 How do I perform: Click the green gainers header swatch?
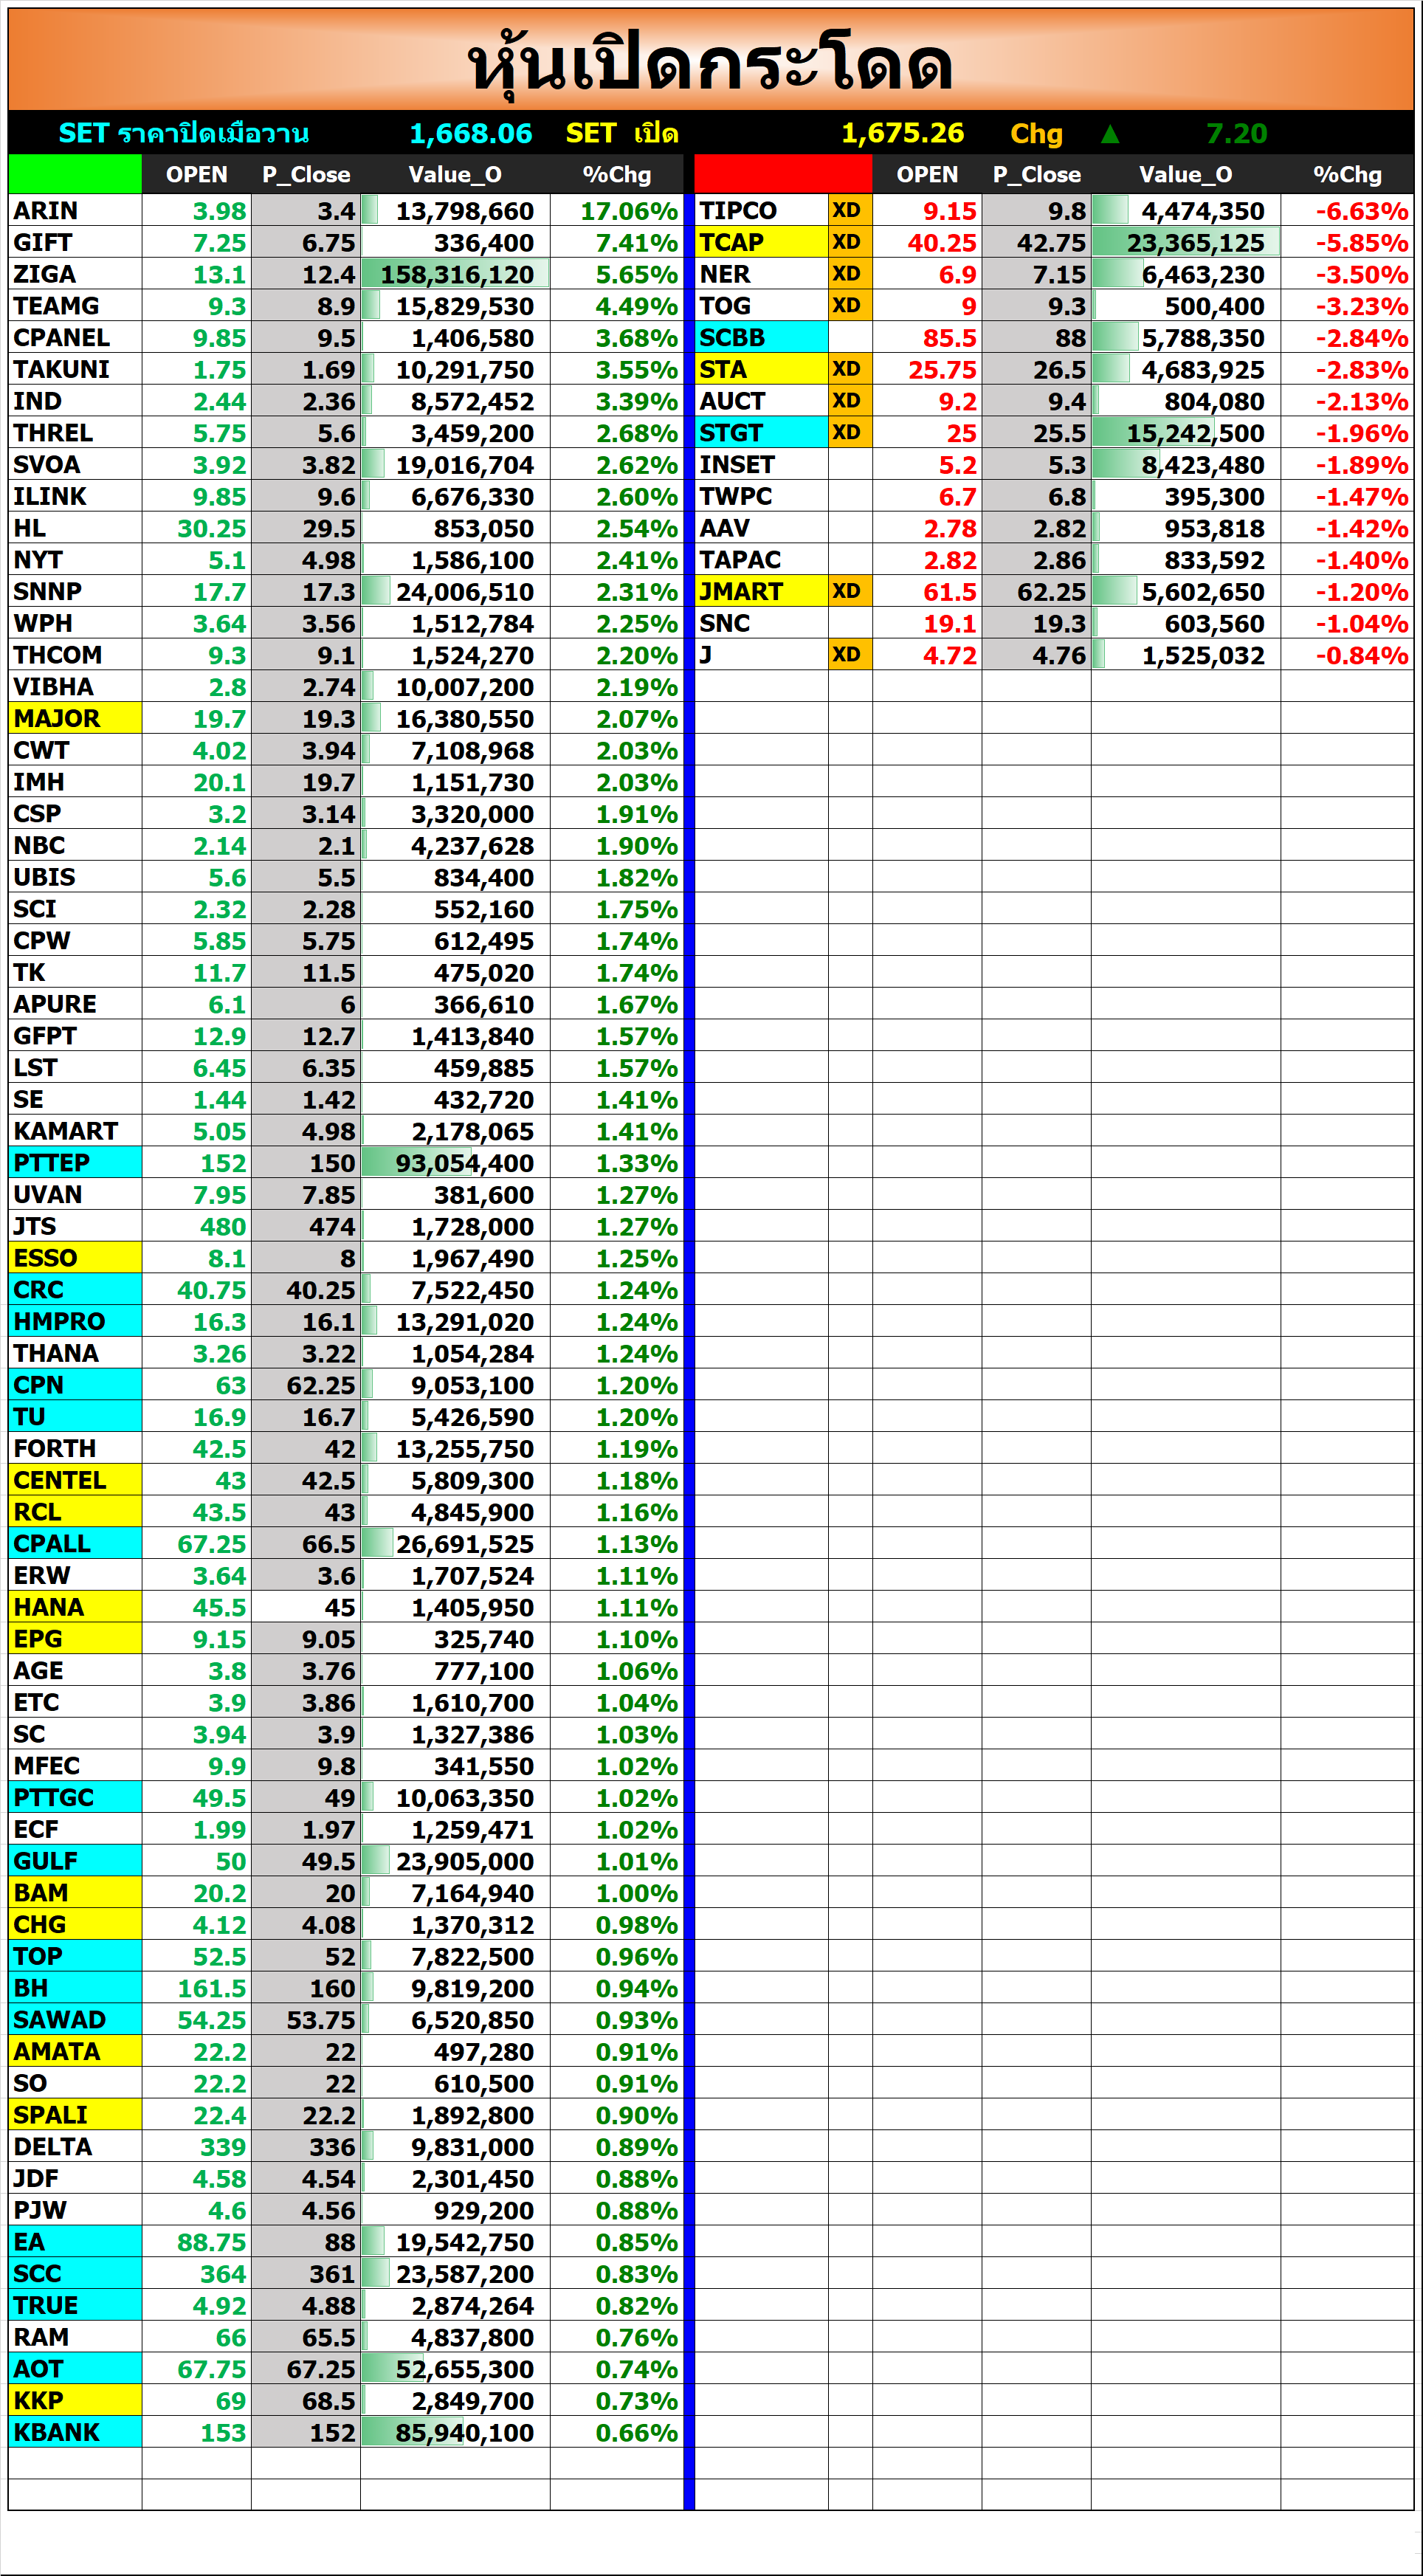pos(75,174)
